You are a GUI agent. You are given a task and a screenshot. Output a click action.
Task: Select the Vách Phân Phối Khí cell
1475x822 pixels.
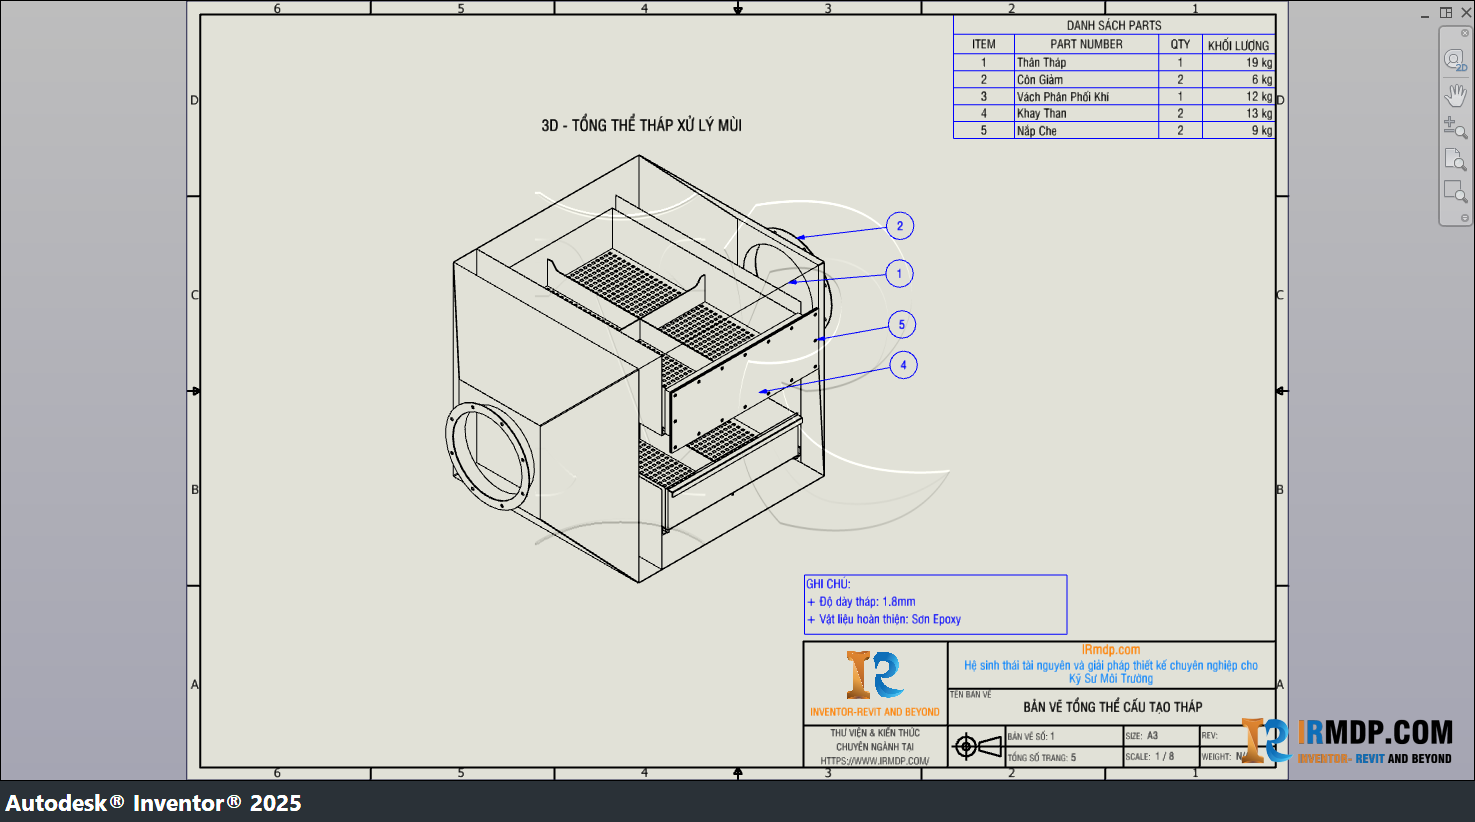pyautogui.click(x=1086, y=96)
